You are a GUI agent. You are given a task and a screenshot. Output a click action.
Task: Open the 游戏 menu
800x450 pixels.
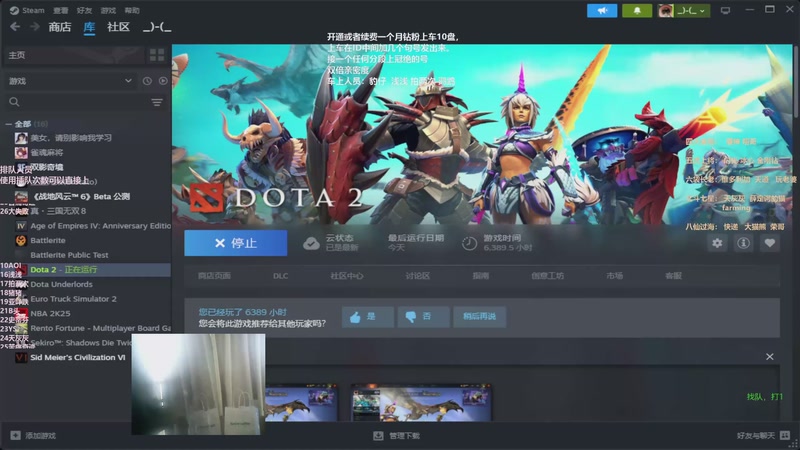108,10
